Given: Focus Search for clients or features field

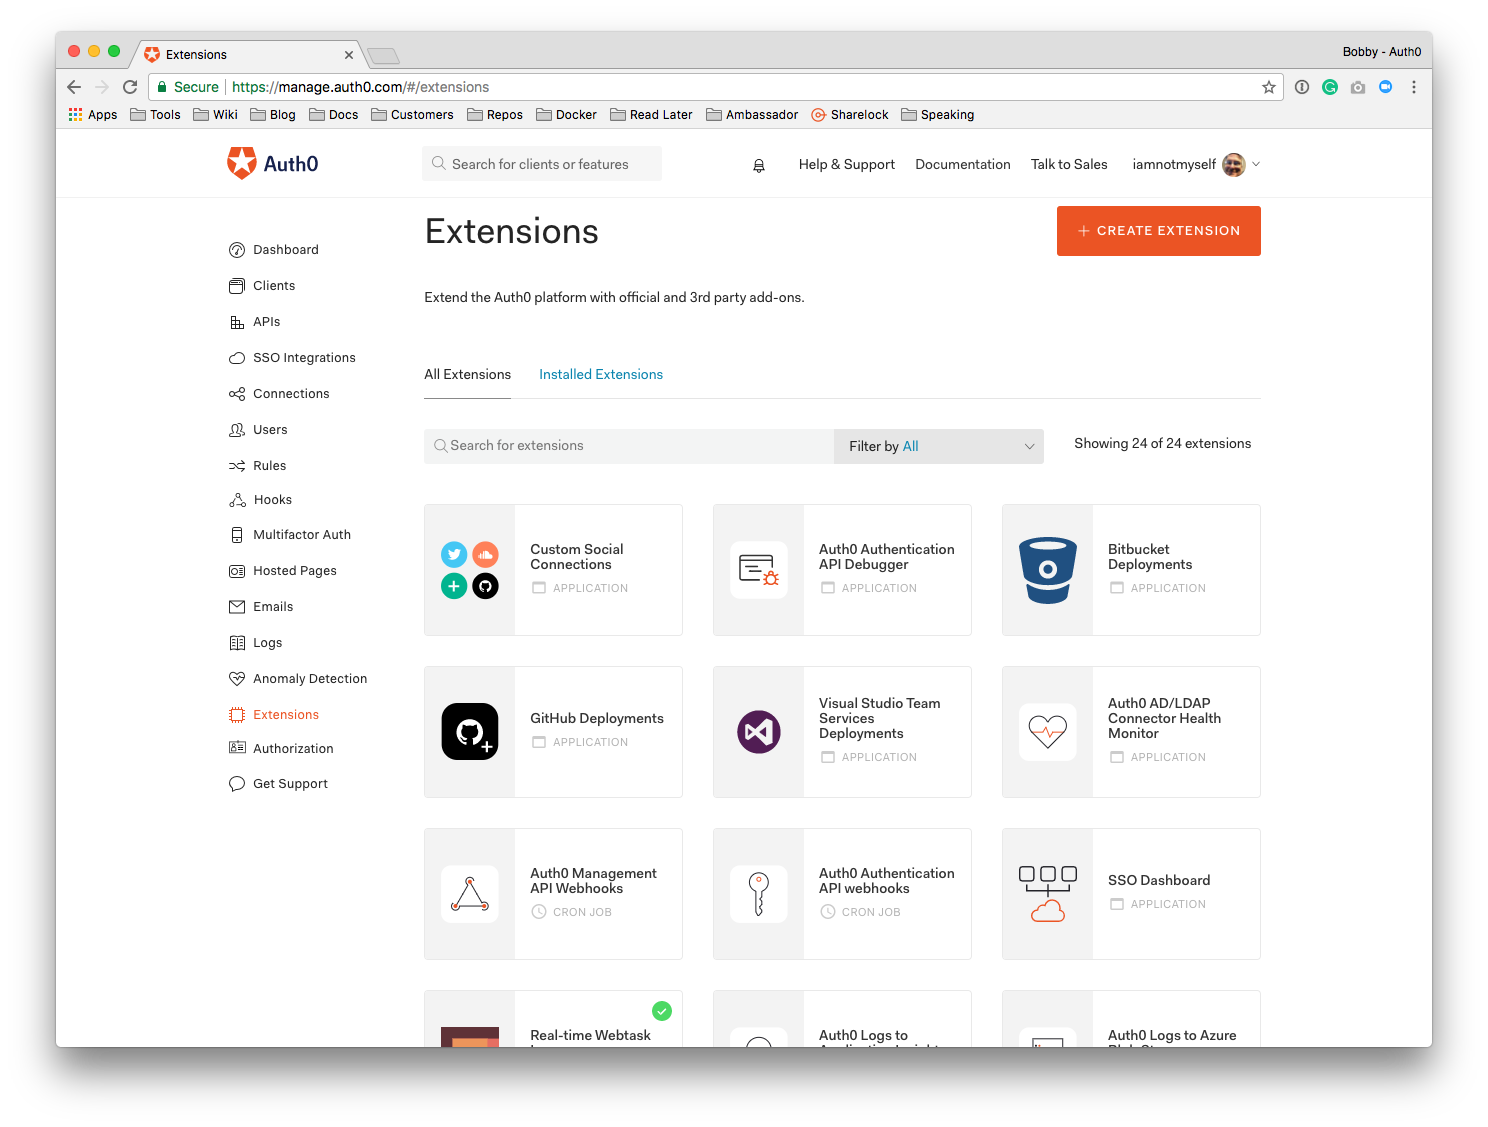Looking at the screenshot, I should [x=542, y=164].
